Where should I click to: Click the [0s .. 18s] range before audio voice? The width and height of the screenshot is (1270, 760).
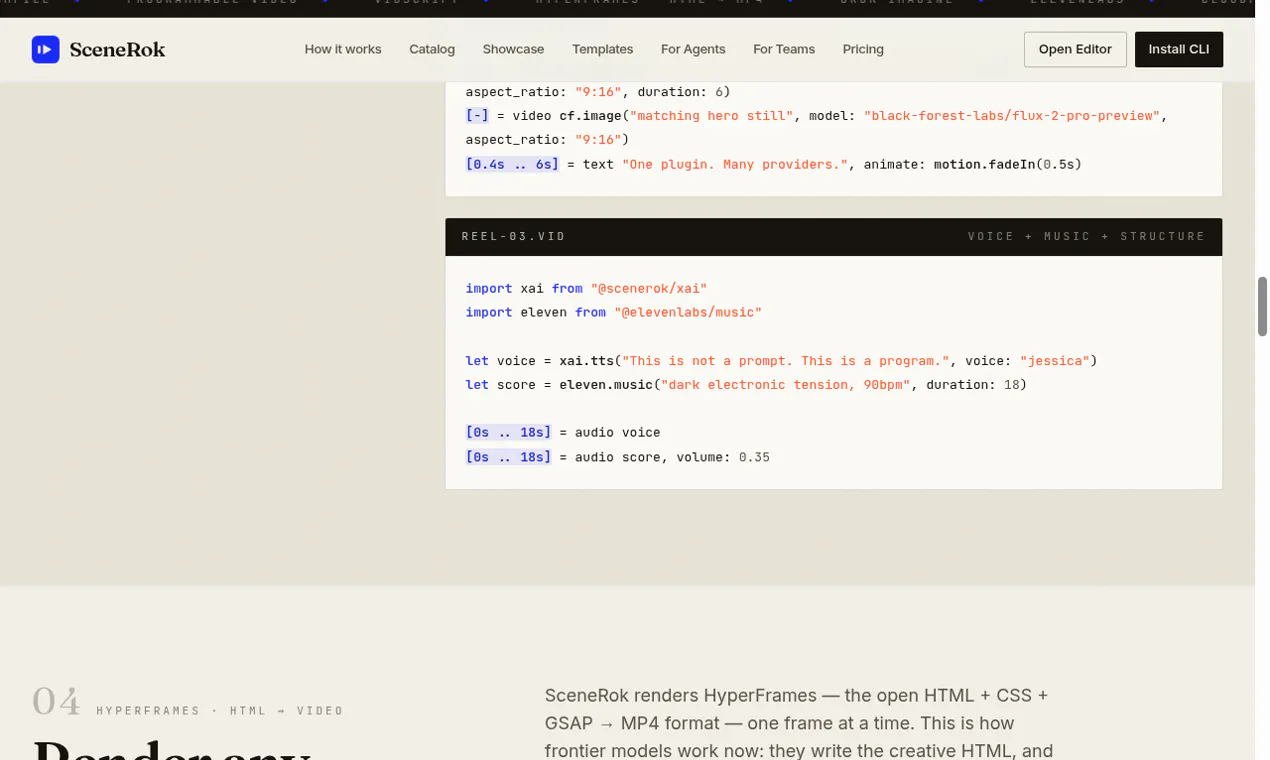click(508, 432)
